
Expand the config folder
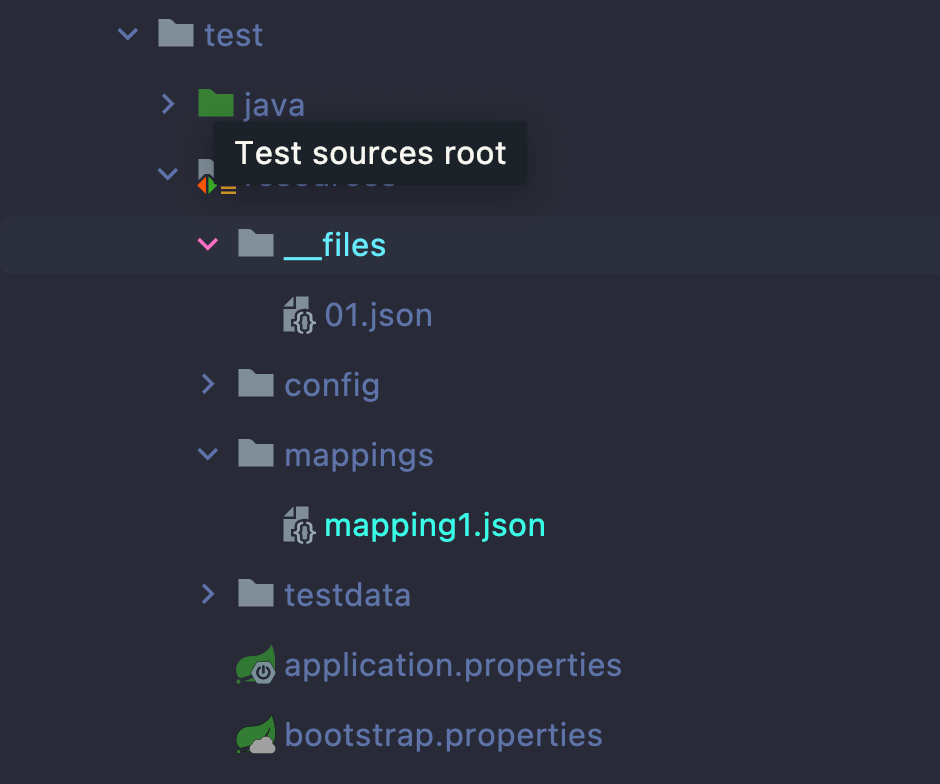(x=208, y=384)
